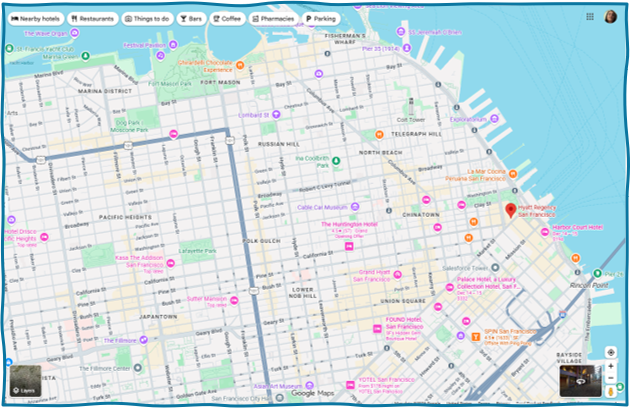Select the Kasa The Addison marker
Image resolution: width=631 pixels, height=408 pixels.
[x=171, y=264]
